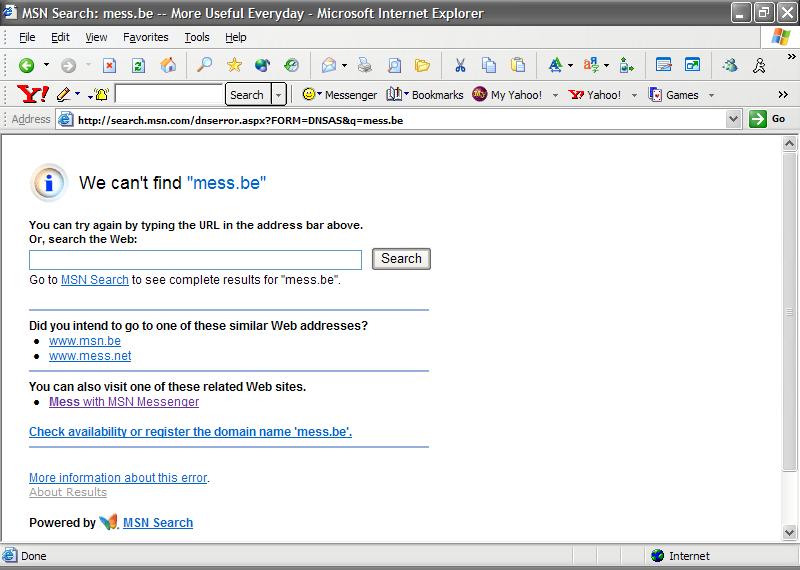Click the Cut scissors icon

[460, 66]
